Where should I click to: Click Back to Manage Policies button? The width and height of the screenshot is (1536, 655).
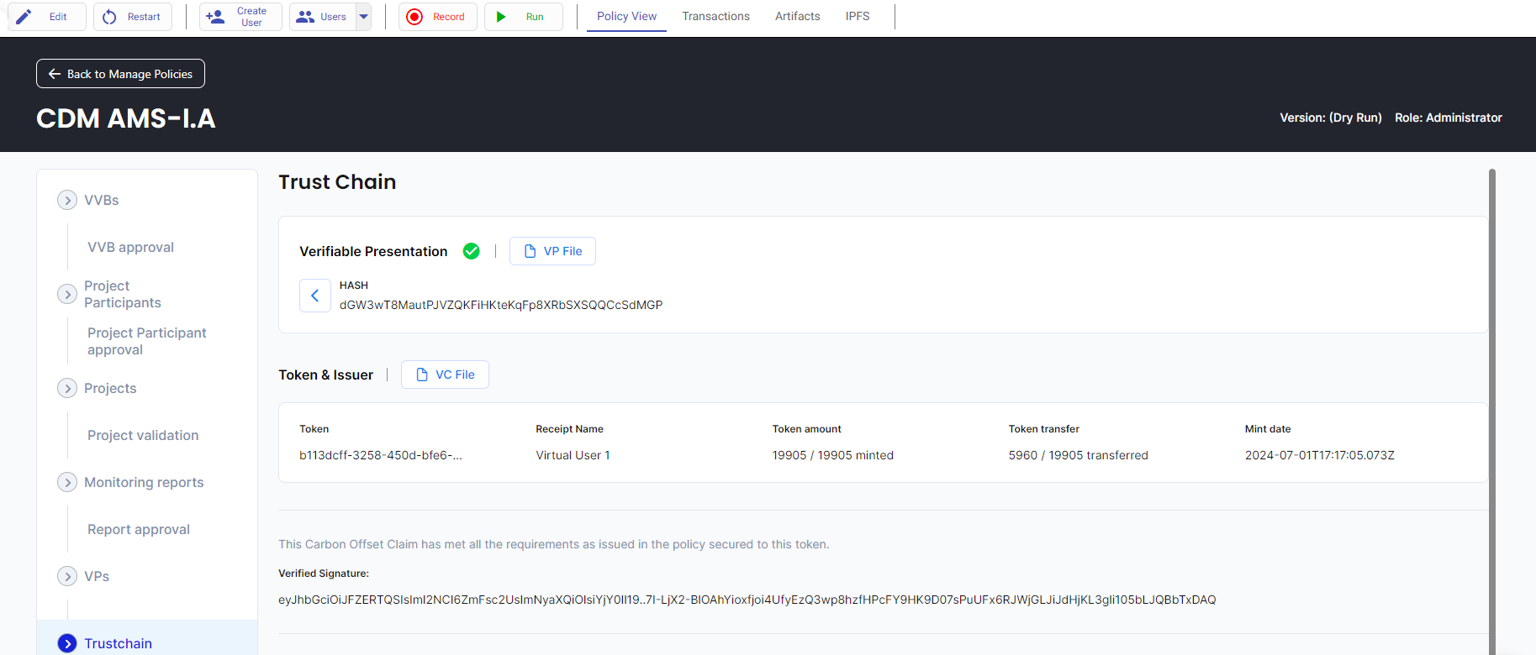tap(121, 74)
